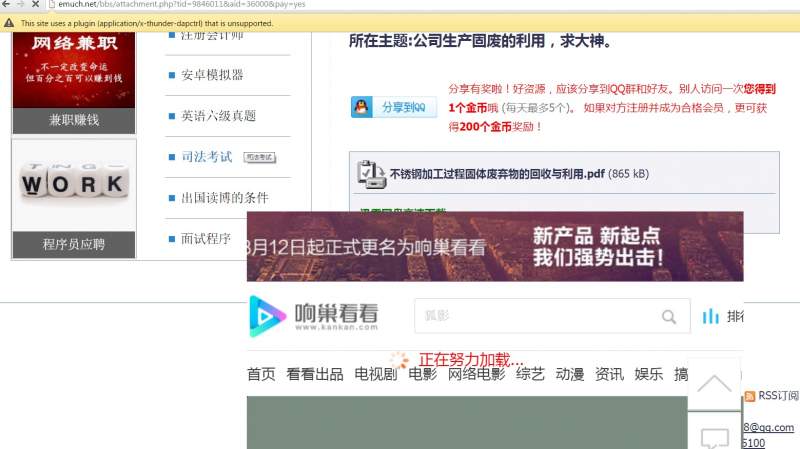
Task: Click the blue ranking bars icon
Action: click(710, 316)
